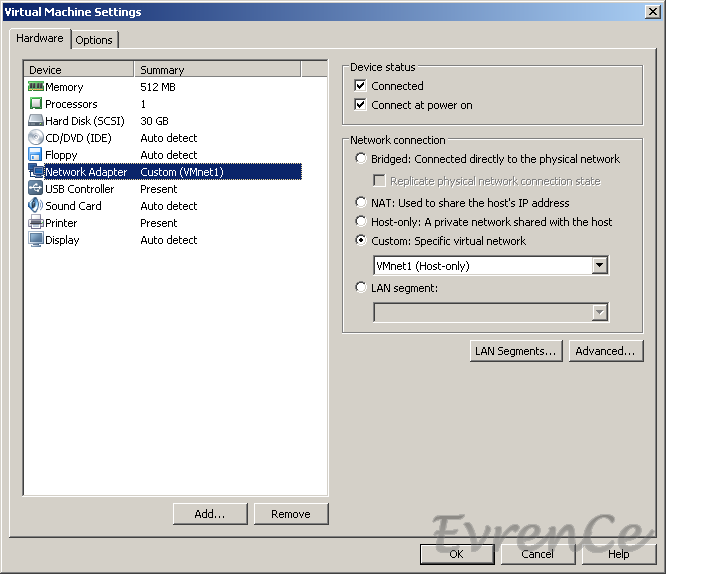
Task: Open the VMnet1 (Host-only) dropdown
Action: point(599,266)
